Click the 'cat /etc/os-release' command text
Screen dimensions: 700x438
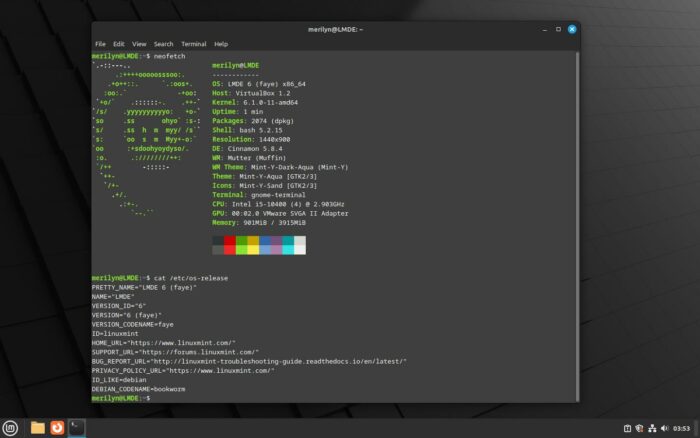coord(191,278)
